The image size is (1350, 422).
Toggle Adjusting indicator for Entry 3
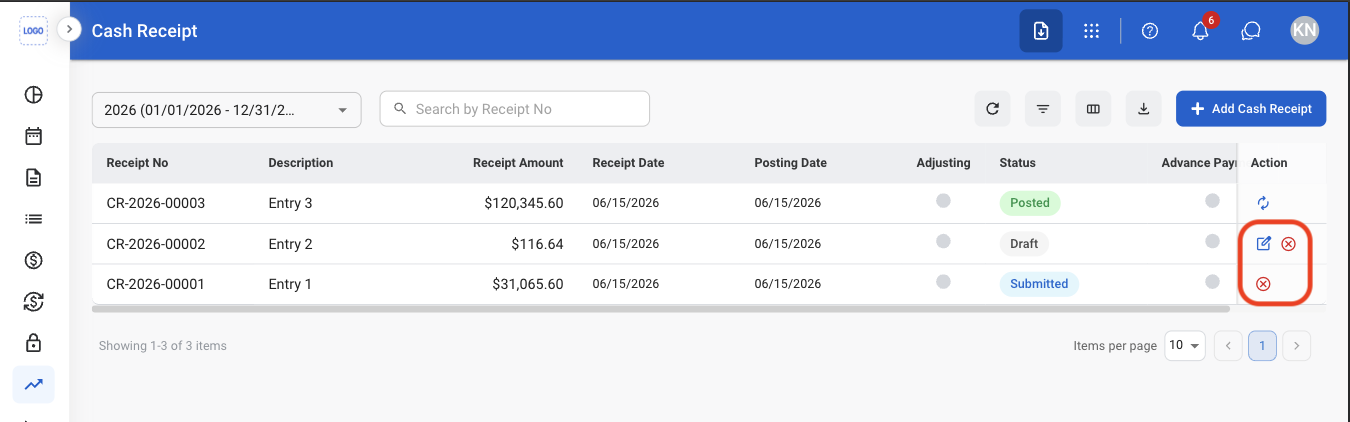(943, 201)
